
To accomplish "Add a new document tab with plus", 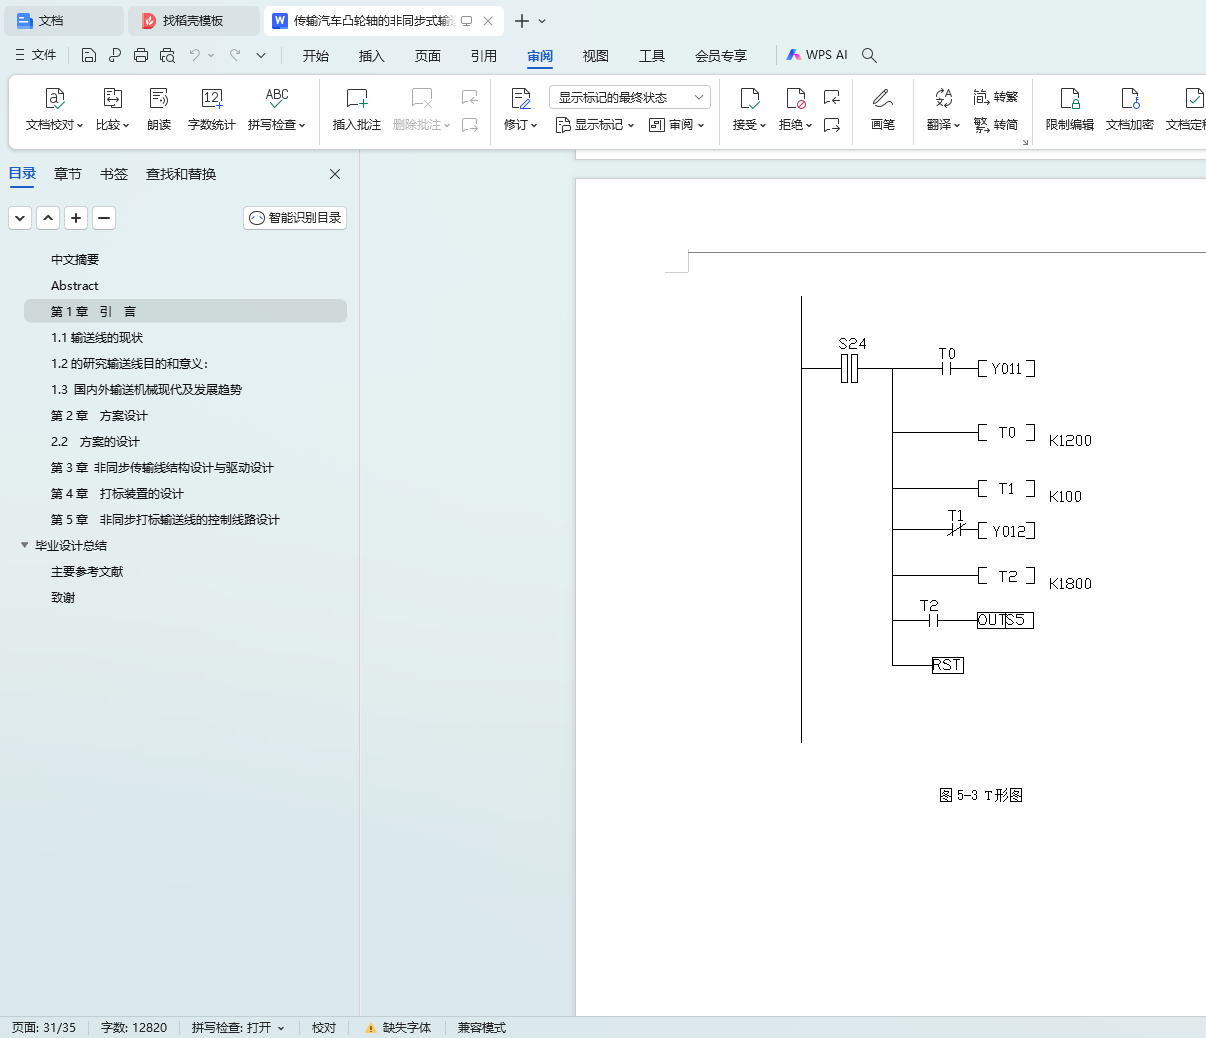I will [x=521, y=21].
